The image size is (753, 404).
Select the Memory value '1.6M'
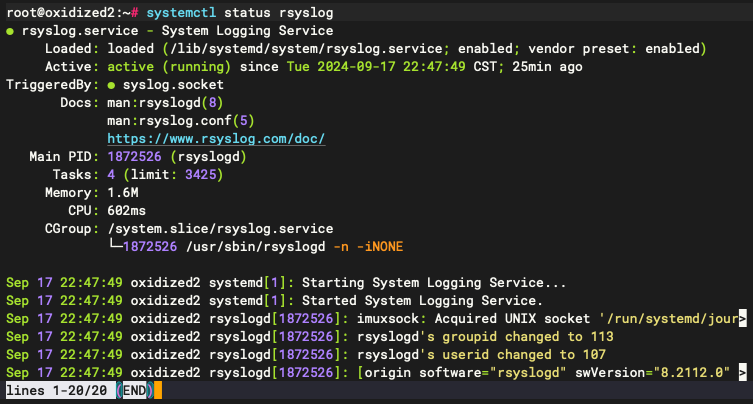pyautogui.click(x=123, y=193)
